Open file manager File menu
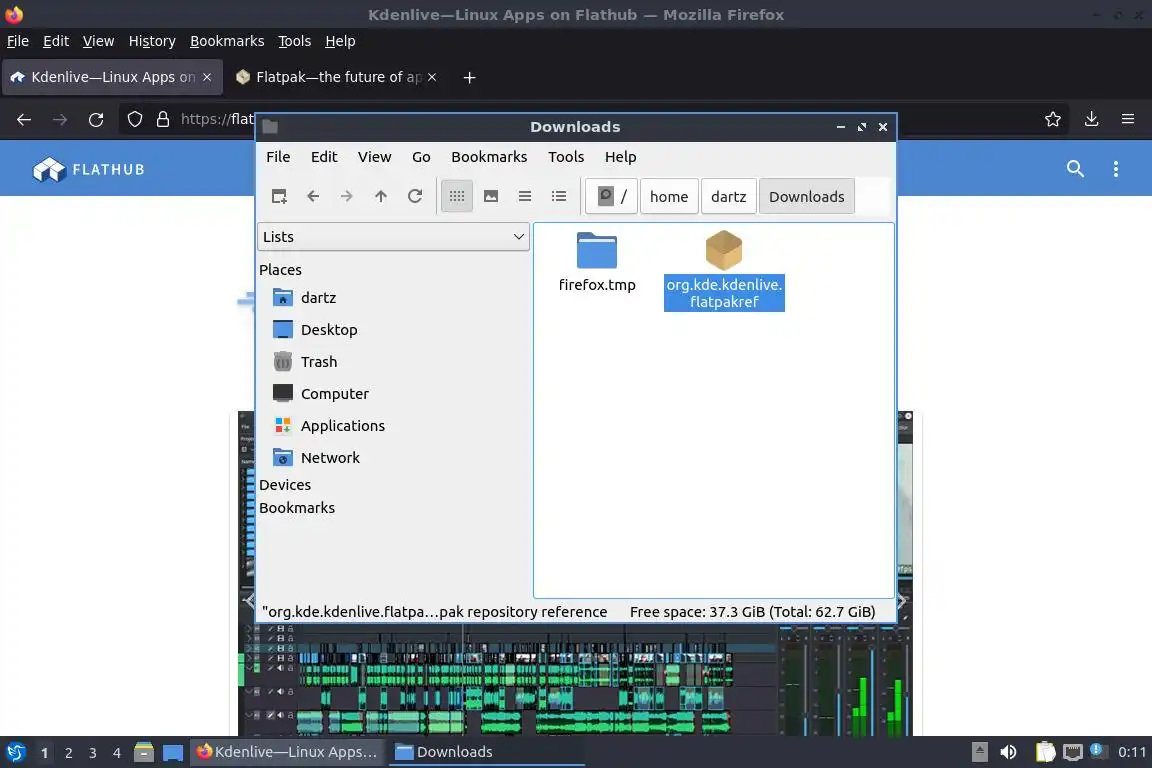The height and width of the screenshot is (768, 1152). [278, 157]
